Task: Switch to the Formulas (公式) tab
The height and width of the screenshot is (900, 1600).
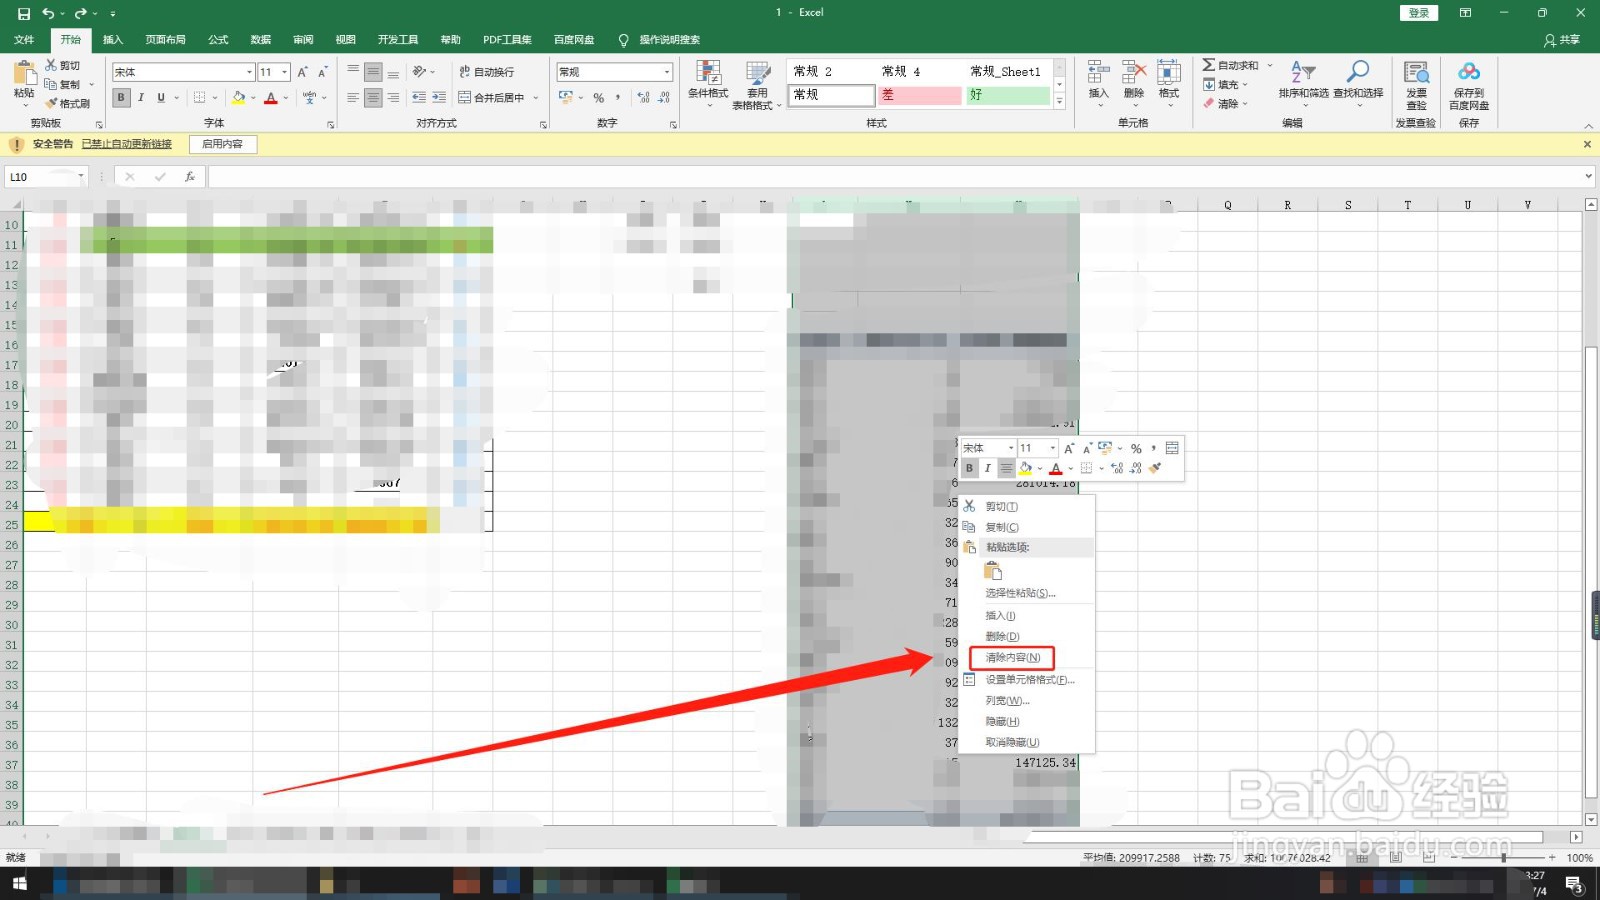Action: pyautogui.click(x=218, y=40)
